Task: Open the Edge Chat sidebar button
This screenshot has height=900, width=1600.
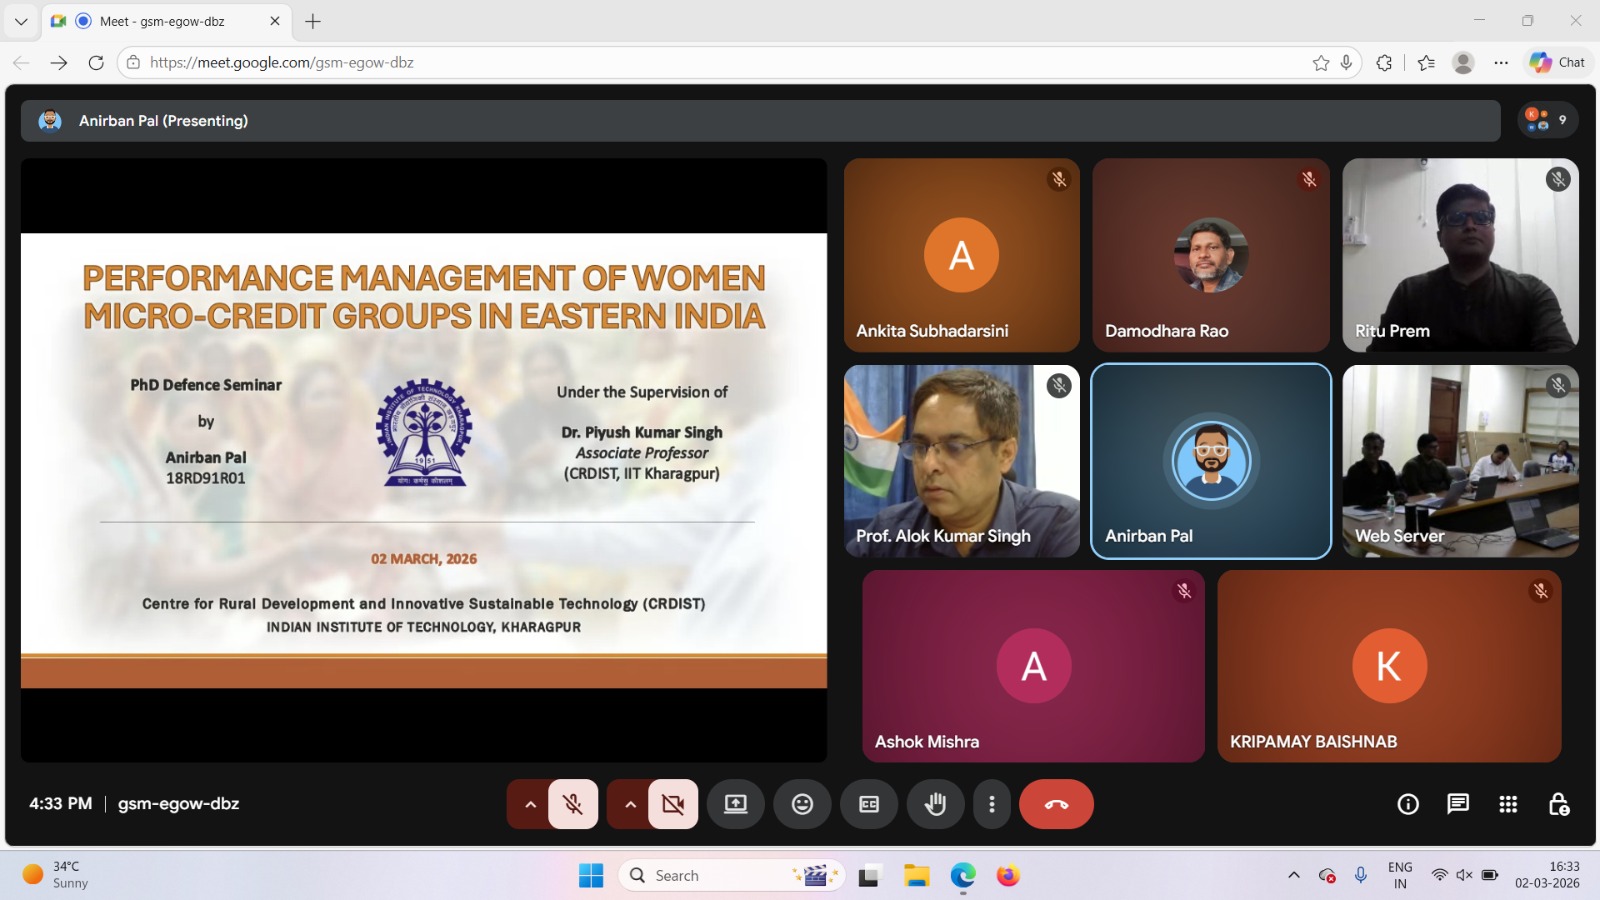Action: point(1558,62)
